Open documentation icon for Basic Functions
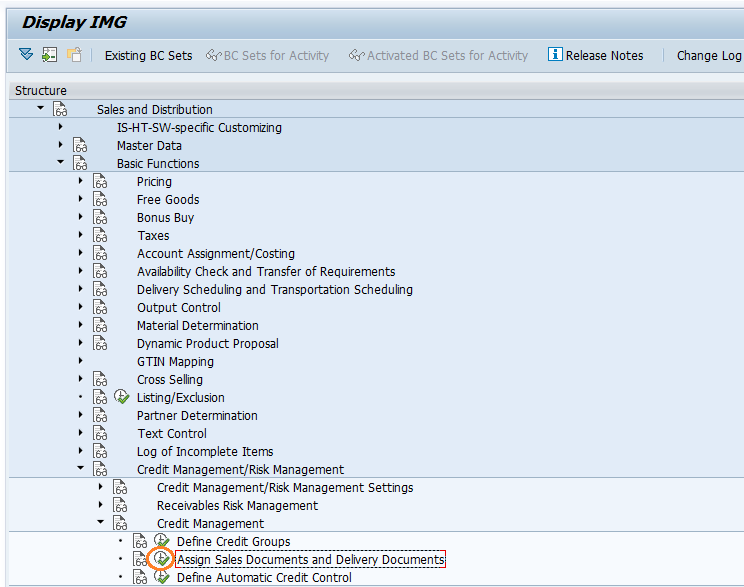The height and width of the screenshot is (587, 744). tap(80, 163)
